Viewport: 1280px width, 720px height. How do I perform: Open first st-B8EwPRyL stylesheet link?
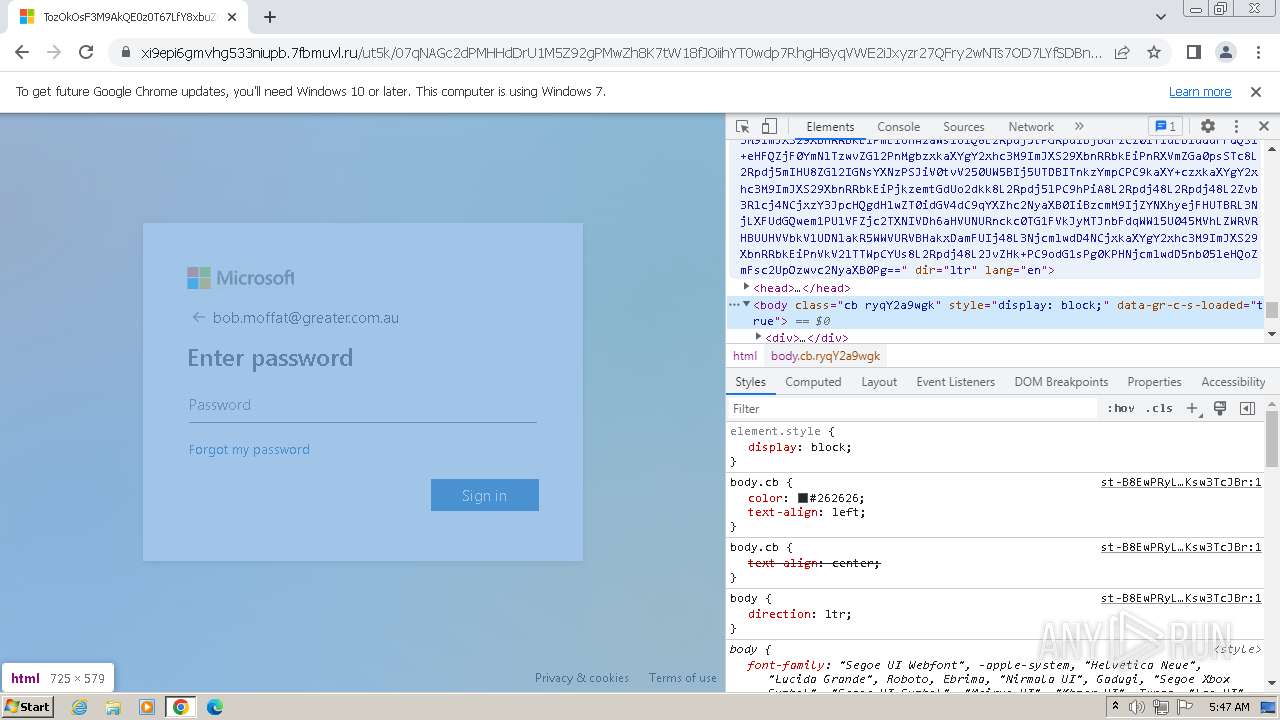click(x=1181, y=482)
